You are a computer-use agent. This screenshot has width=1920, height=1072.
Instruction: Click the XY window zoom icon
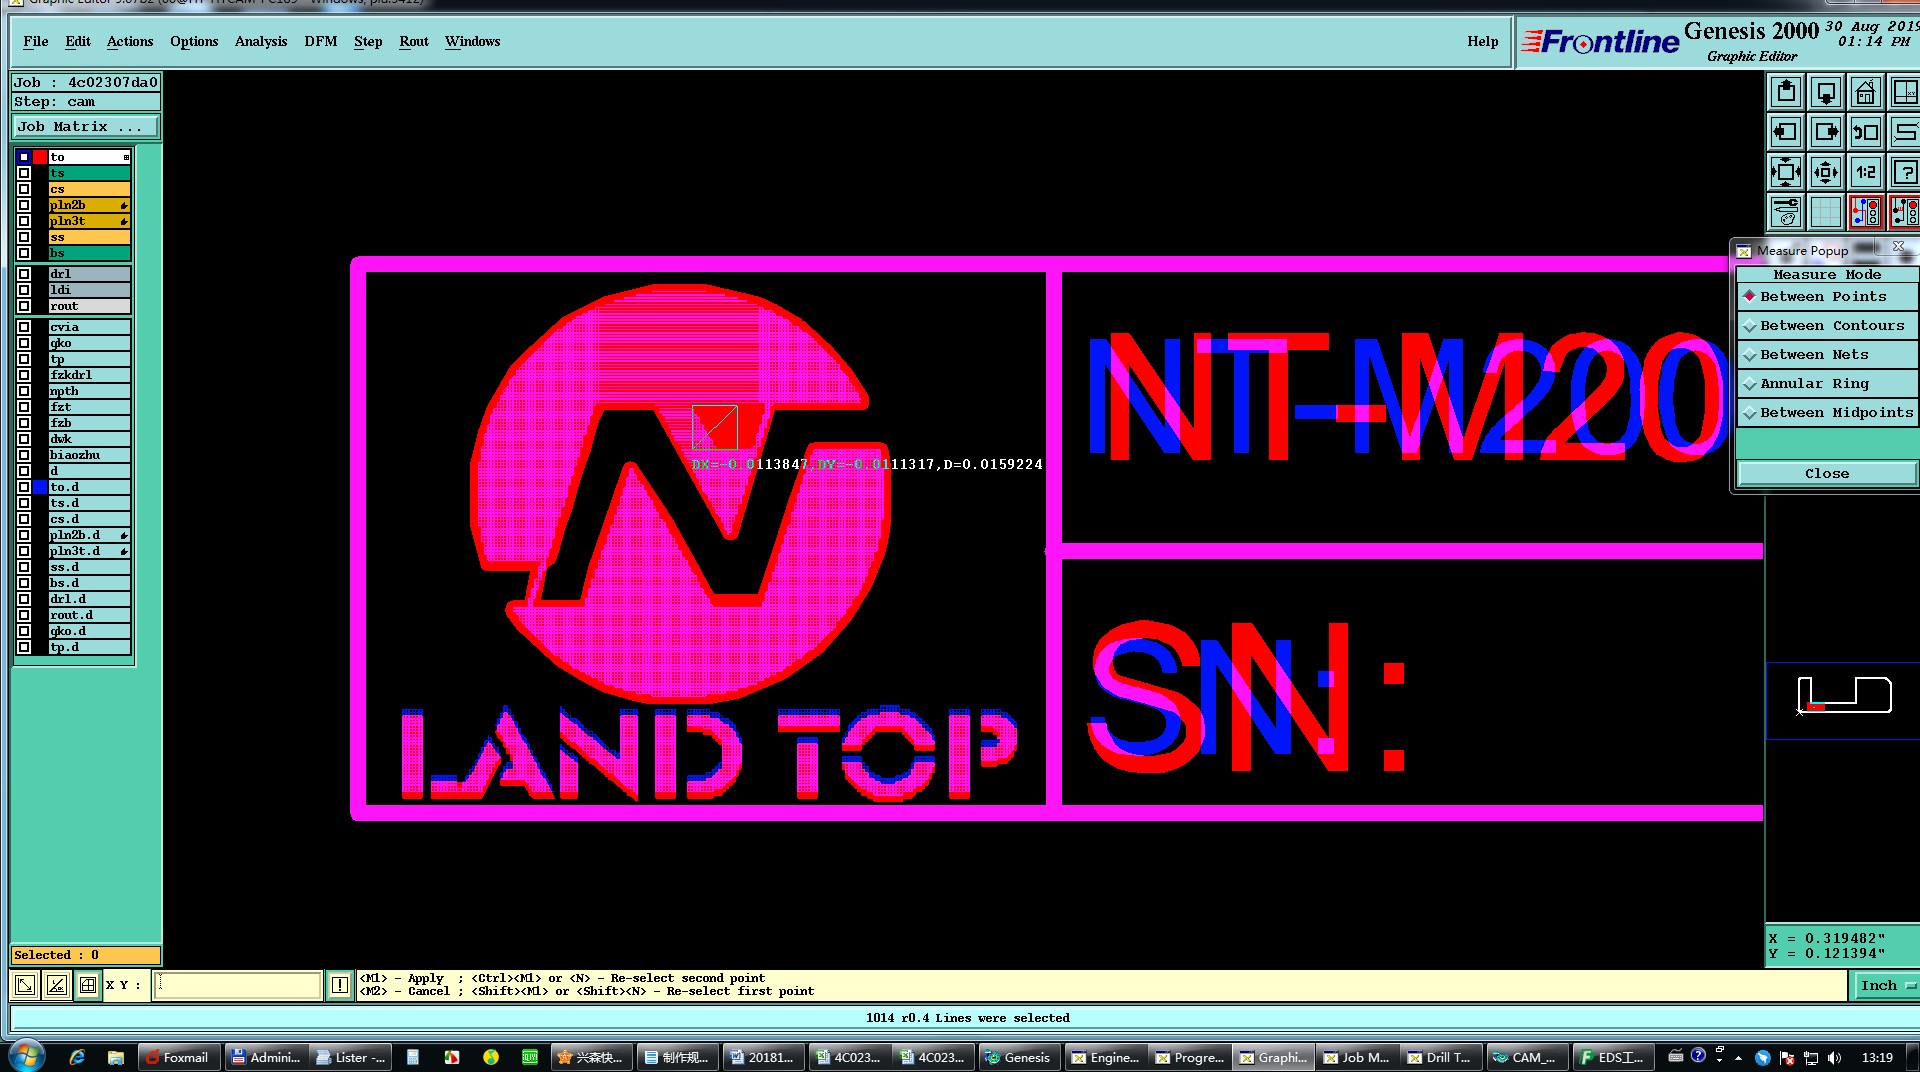(x=1905, y=93)
